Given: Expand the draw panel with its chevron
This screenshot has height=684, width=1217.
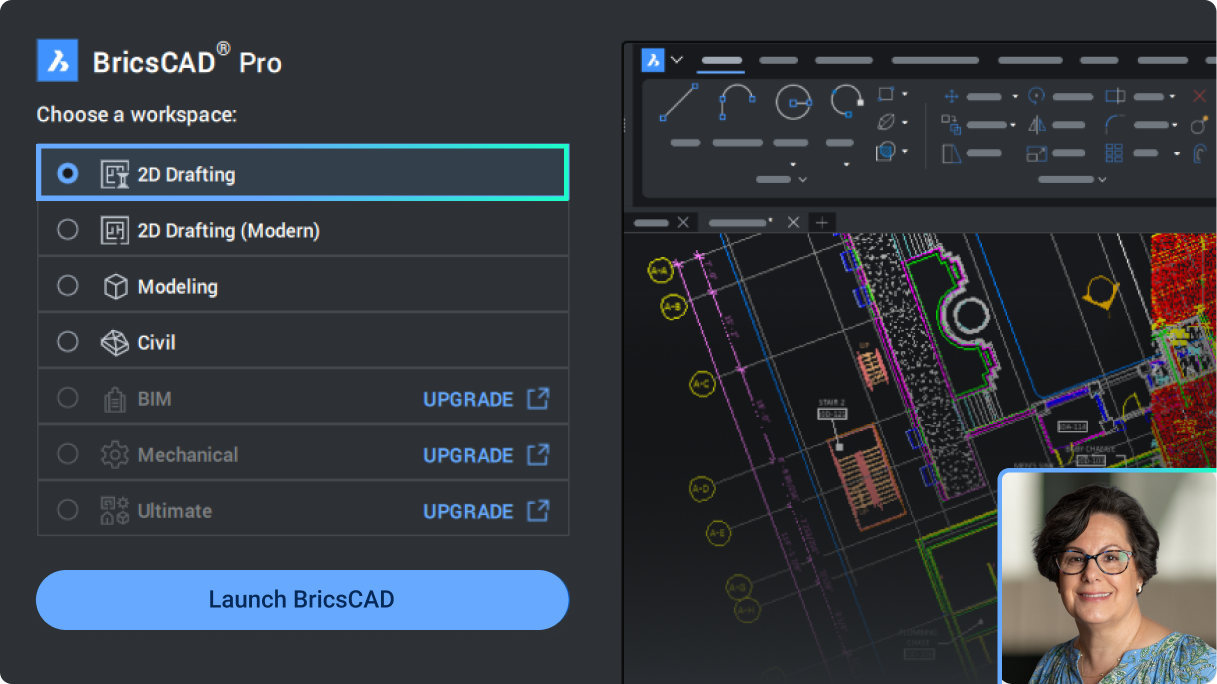Looking at the screenshot, I should point(803,179).
